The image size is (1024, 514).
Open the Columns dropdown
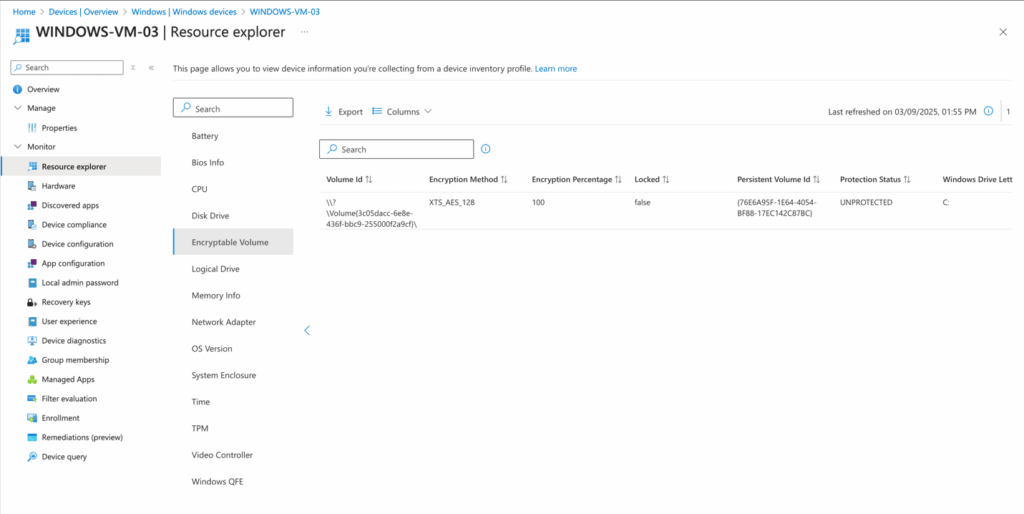click(402, 112)
